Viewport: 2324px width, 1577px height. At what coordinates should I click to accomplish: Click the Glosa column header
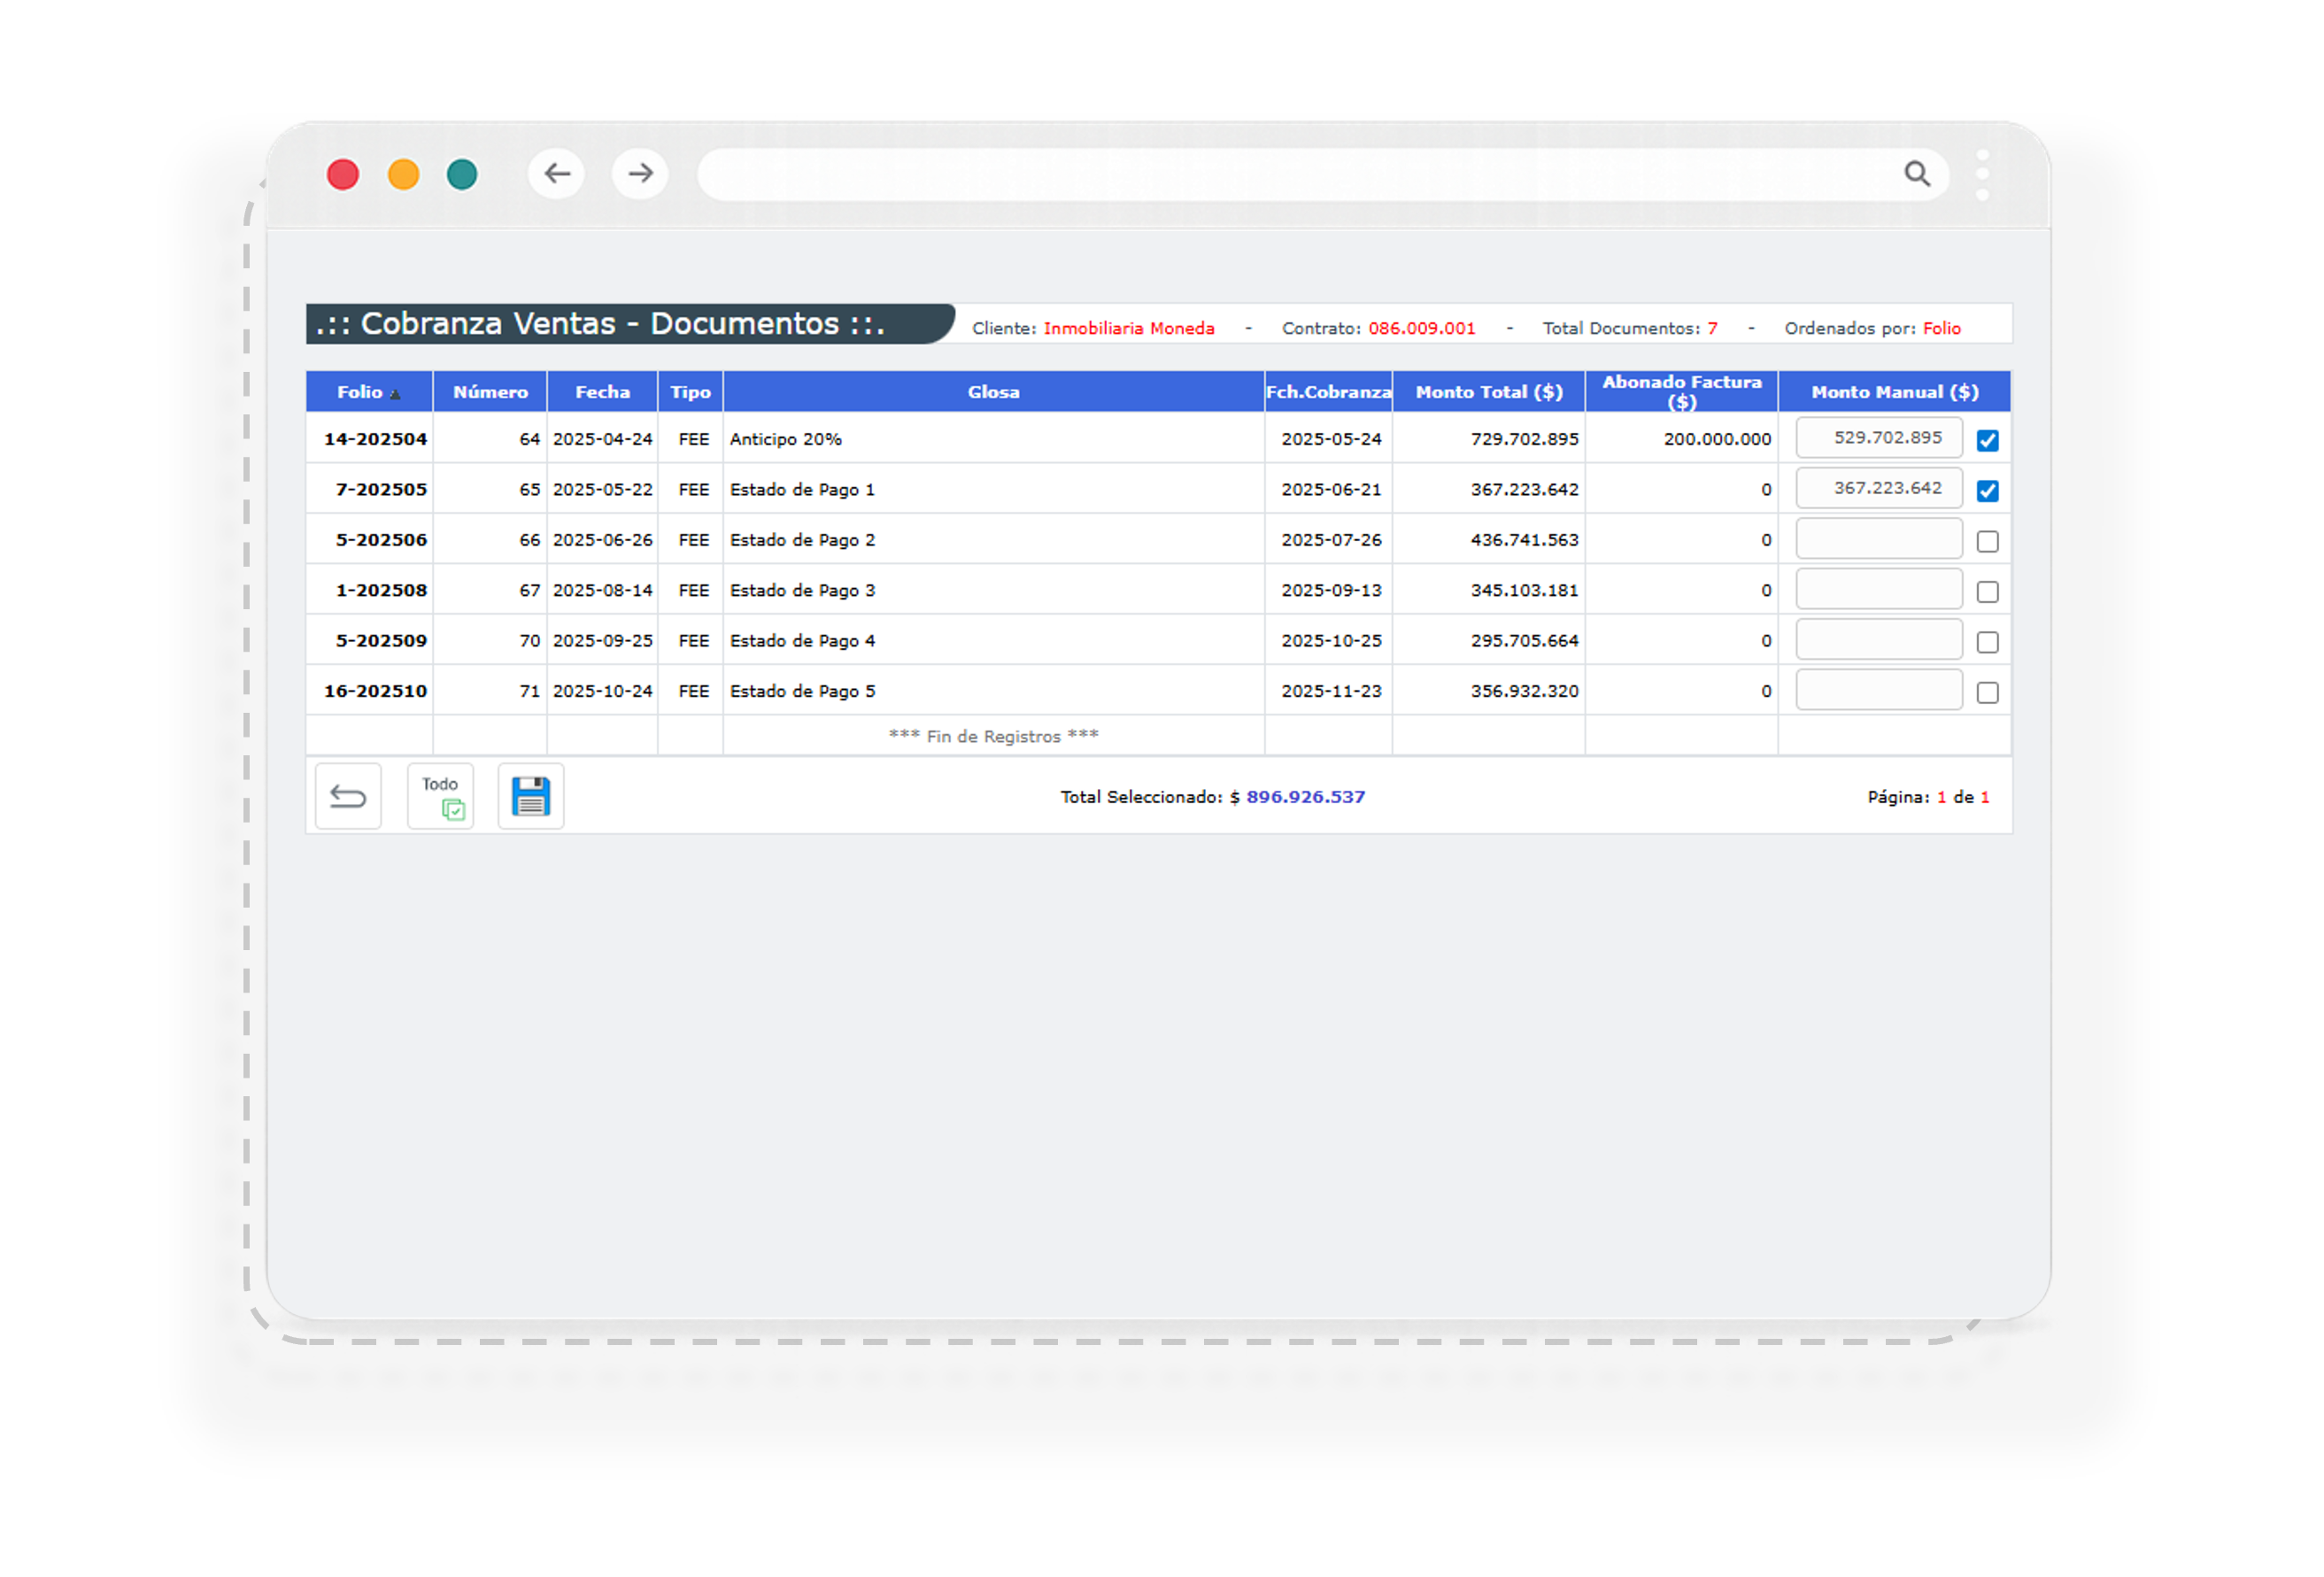point(993,392)
